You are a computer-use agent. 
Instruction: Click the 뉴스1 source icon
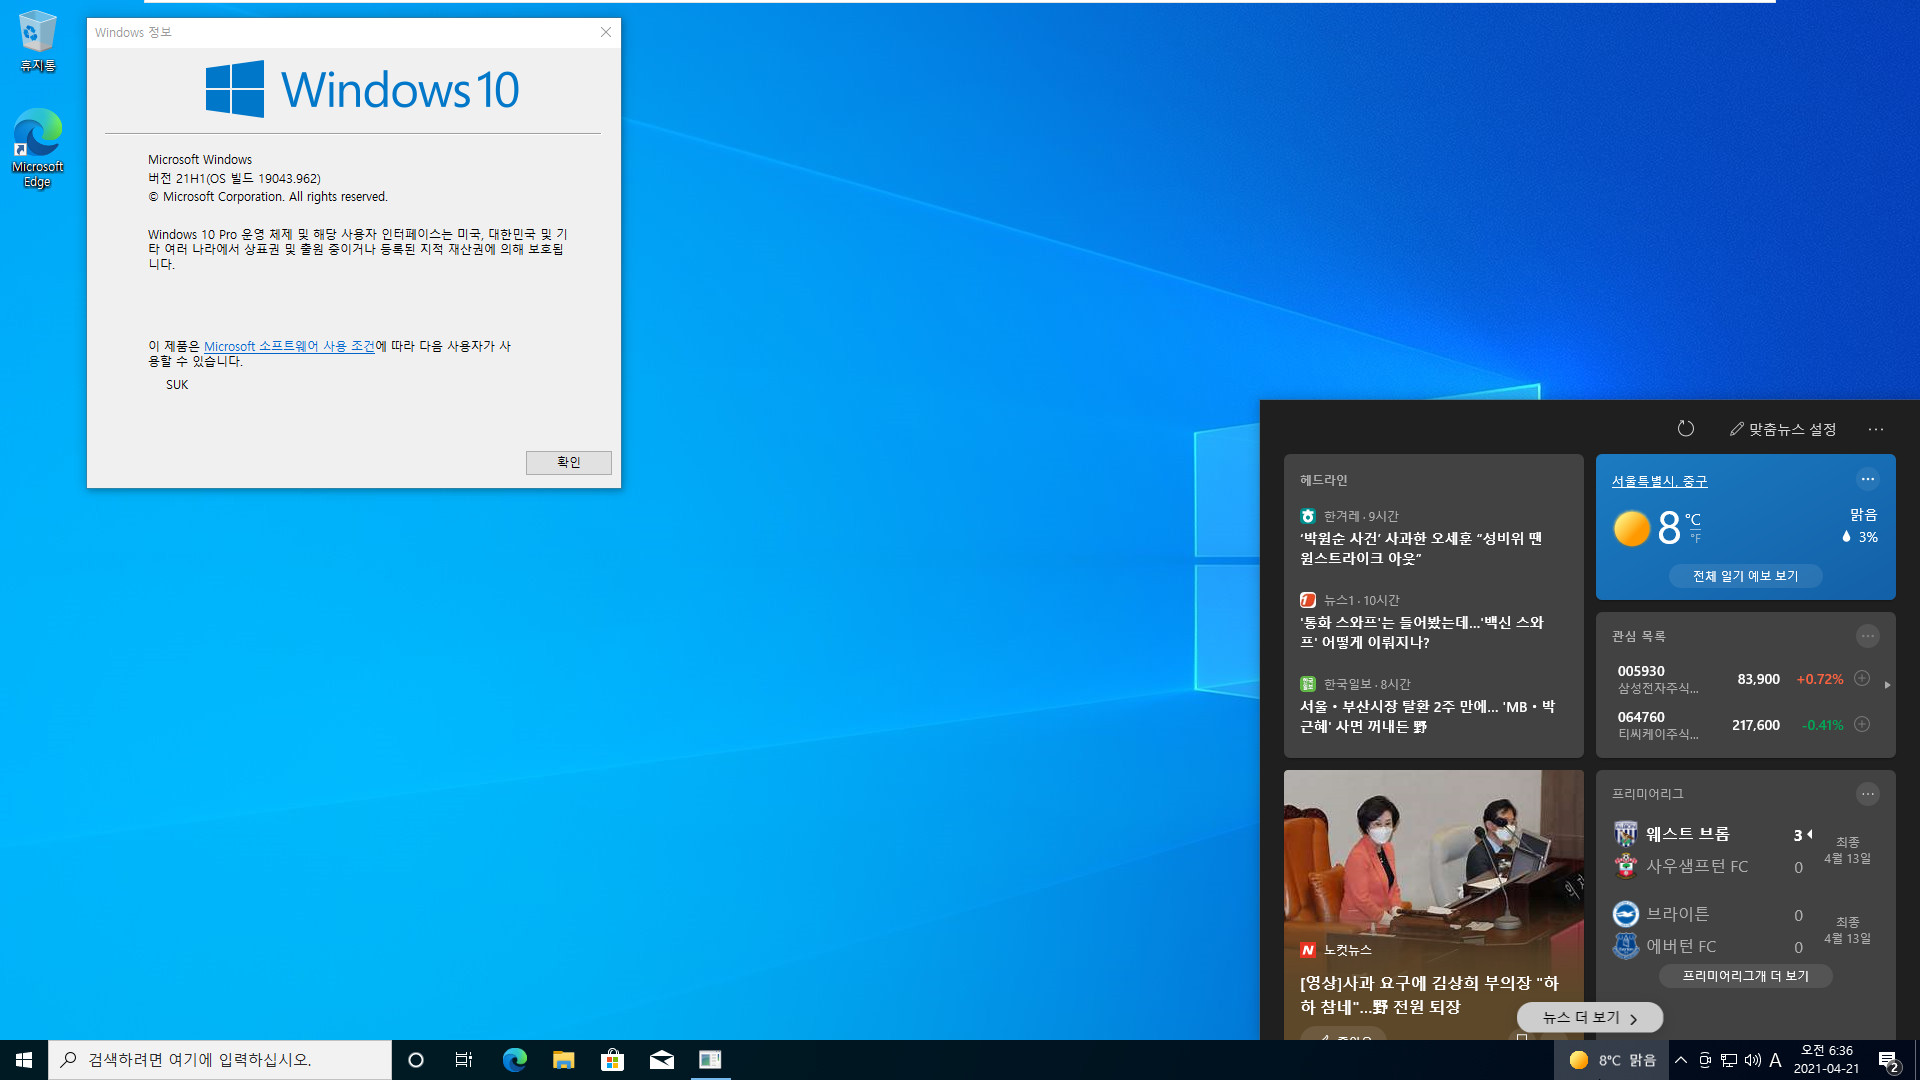(1307, 600)
